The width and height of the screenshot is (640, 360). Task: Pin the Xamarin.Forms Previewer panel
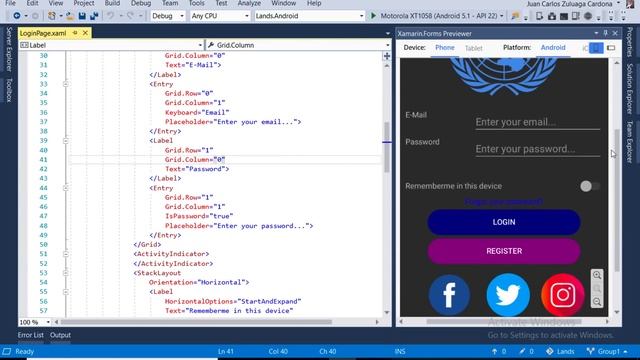tap(606, 33)
